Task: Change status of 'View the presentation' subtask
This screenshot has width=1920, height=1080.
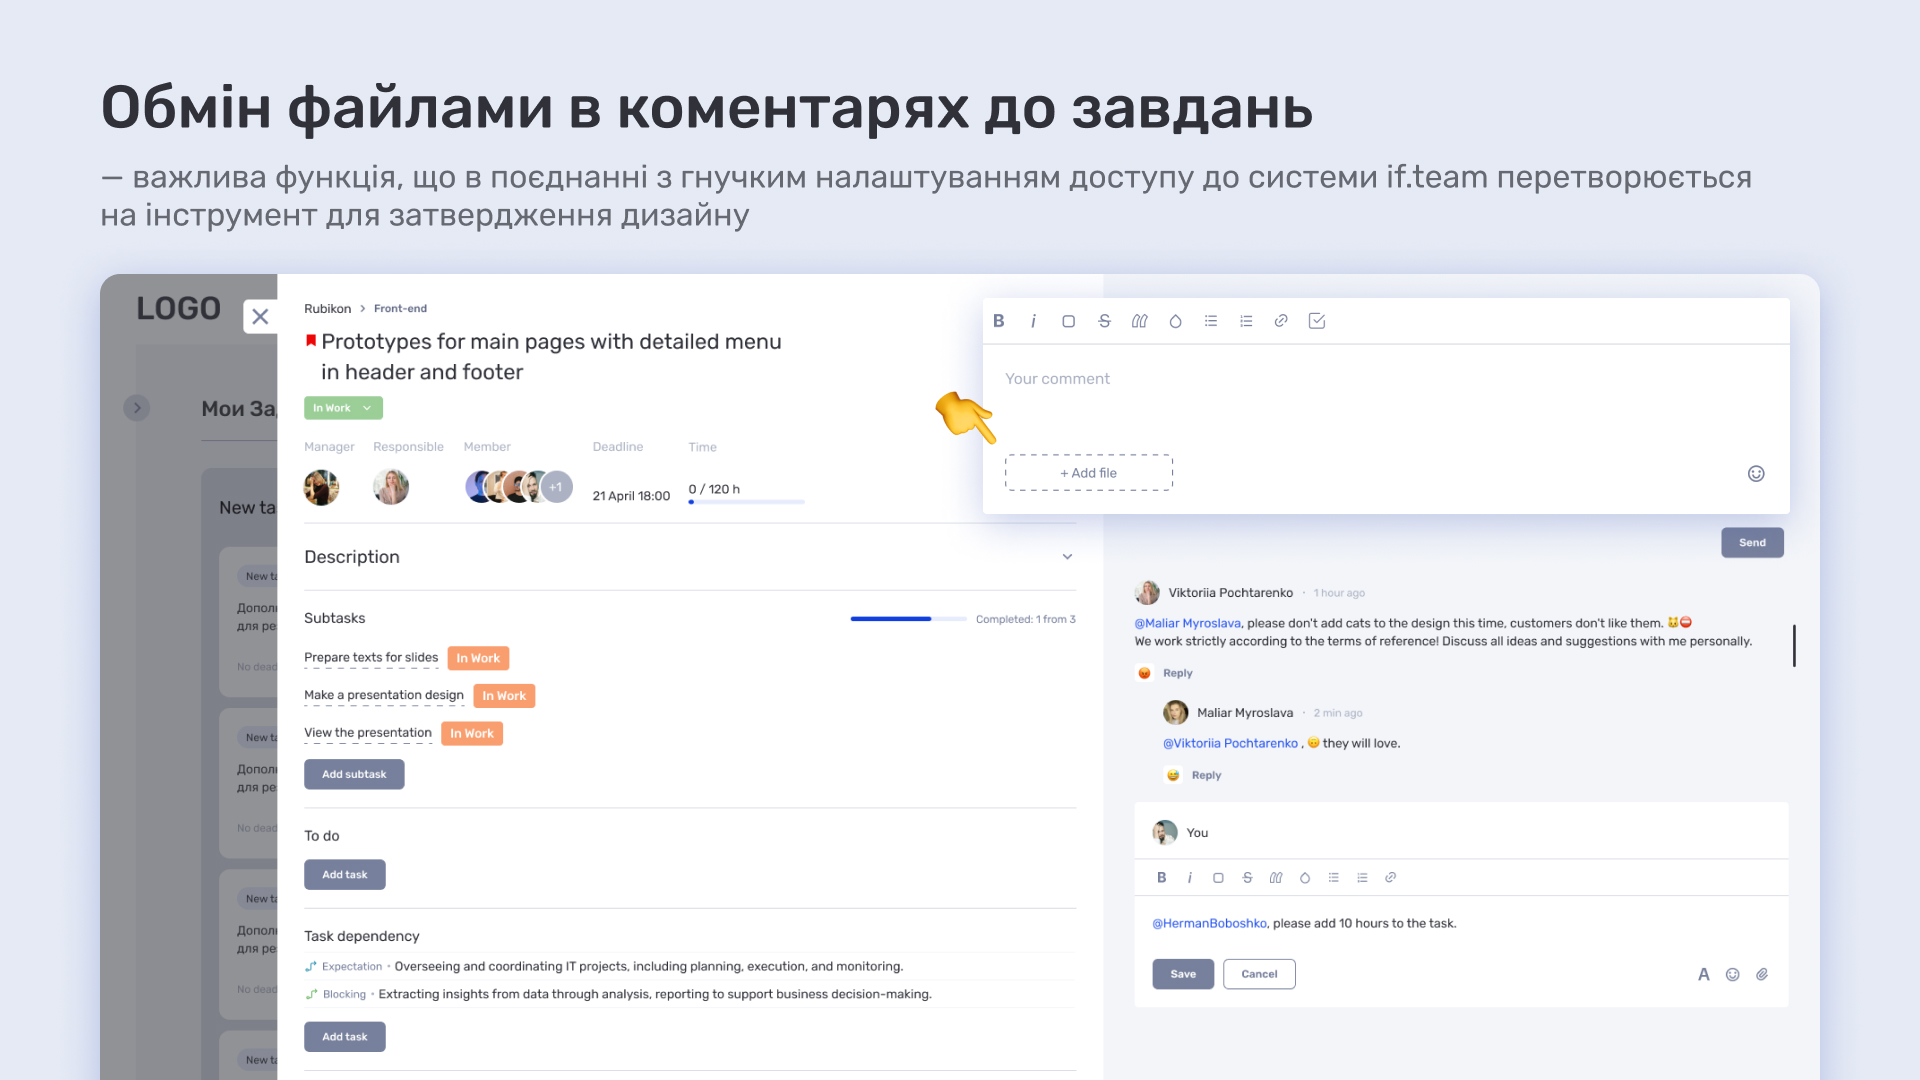Action: coord(472,733)
